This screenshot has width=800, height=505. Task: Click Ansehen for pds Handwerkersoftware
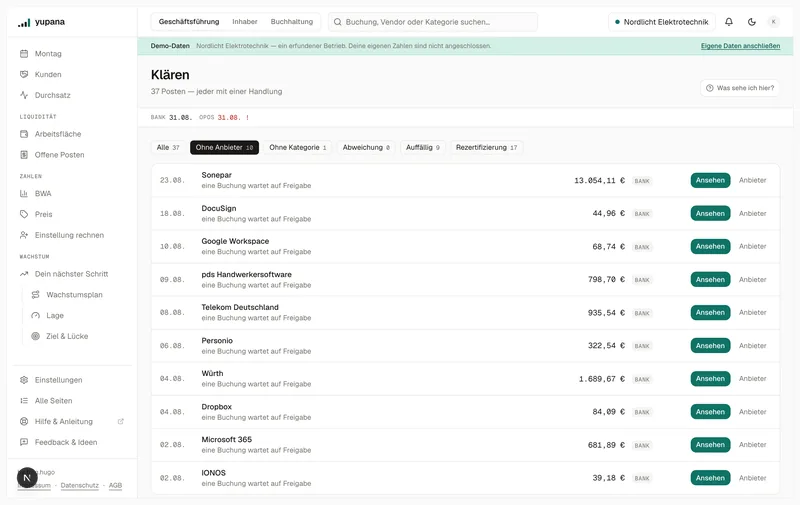coord(710,280)
